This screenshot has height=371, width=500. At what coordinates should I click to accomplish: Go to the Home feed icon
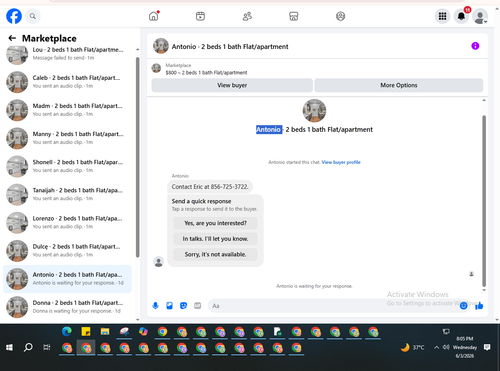pyautogui.click(x=154, y=16)
